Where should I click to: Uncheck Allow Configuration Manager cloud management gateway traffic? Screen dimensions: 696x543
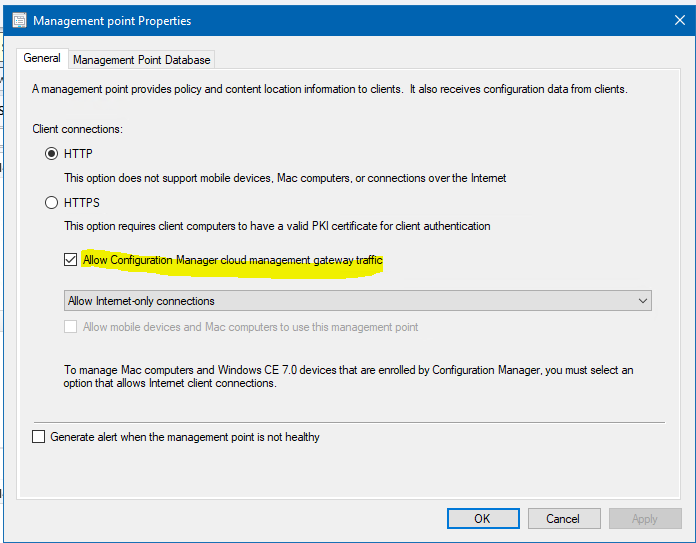(71, 259)
